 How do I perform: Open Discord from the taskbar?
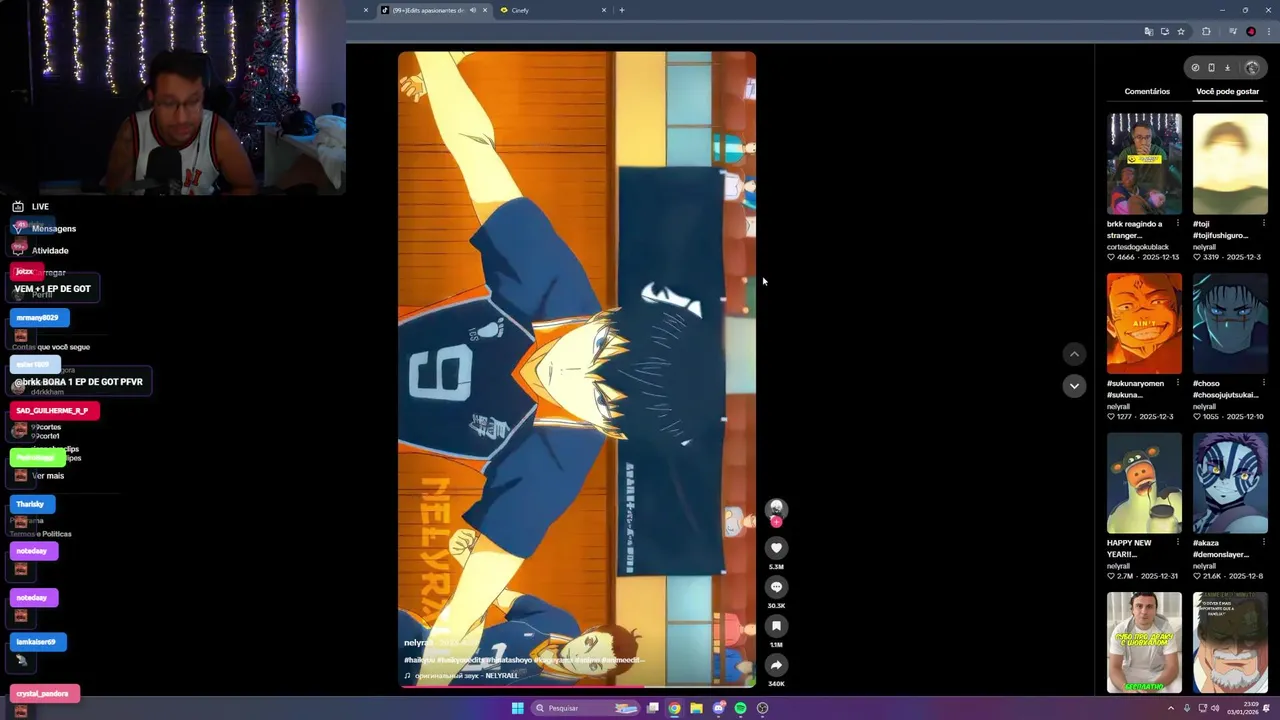pos(719,708)
